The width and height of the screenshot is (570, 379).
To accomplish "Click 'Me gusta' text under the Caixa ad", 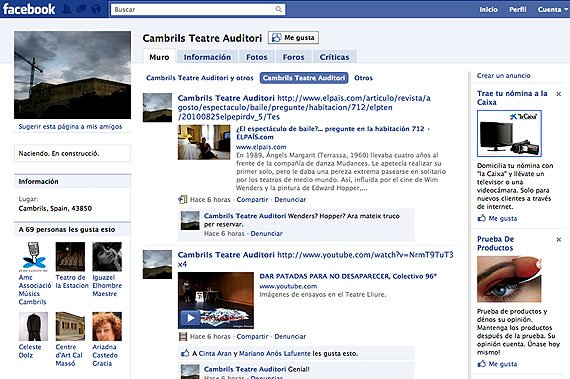I will click(503, 218).
